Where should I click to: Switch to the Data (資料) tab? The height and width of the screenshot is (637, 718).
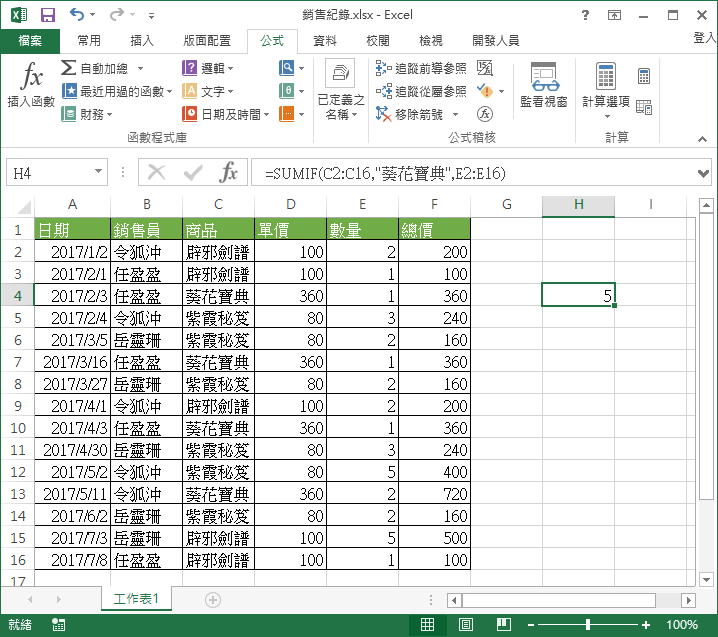tap(325, 41)
